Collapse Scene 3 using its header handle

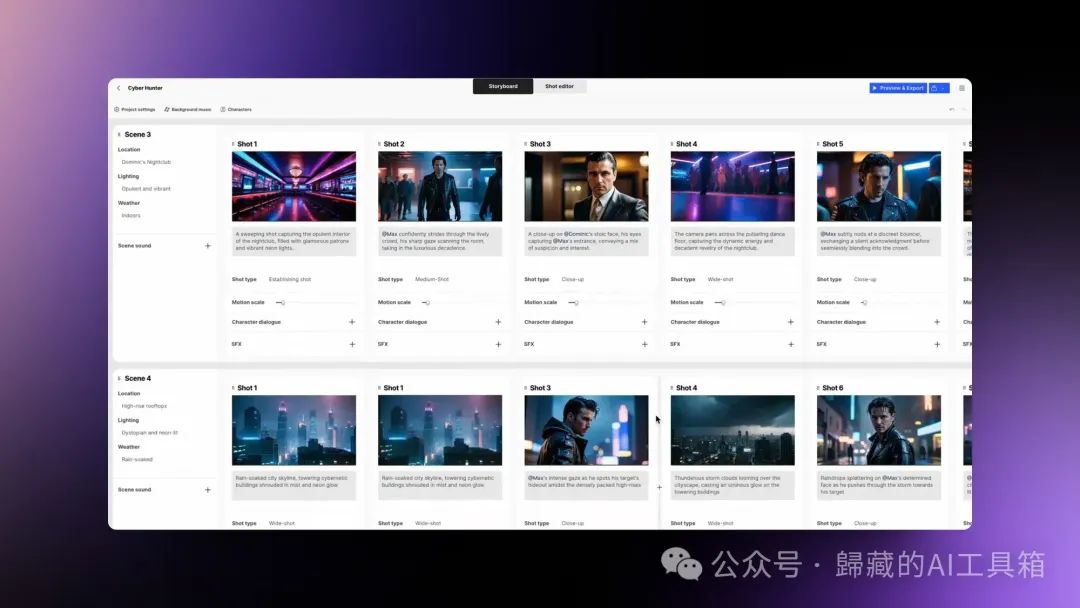119,135
